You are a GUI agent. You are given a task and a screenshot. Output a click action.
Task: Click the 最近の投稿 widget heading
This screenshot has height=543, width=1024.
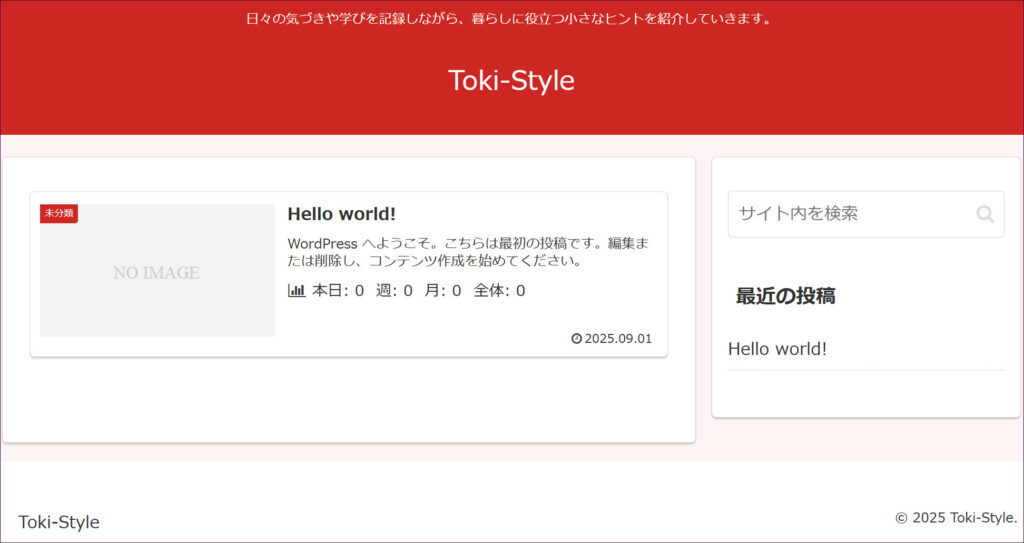(785, 296)
